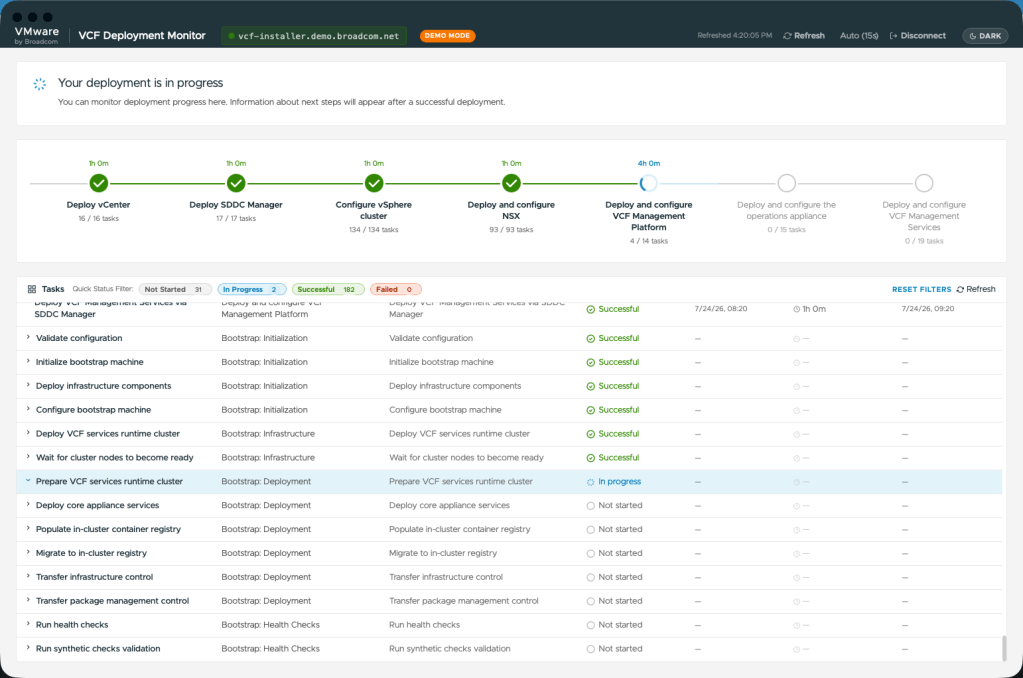Click Successful icon for Configure bootstrap machine
Image resolution: width=1023 pixels, height=678 pixels.
click(x=590, y=410)
